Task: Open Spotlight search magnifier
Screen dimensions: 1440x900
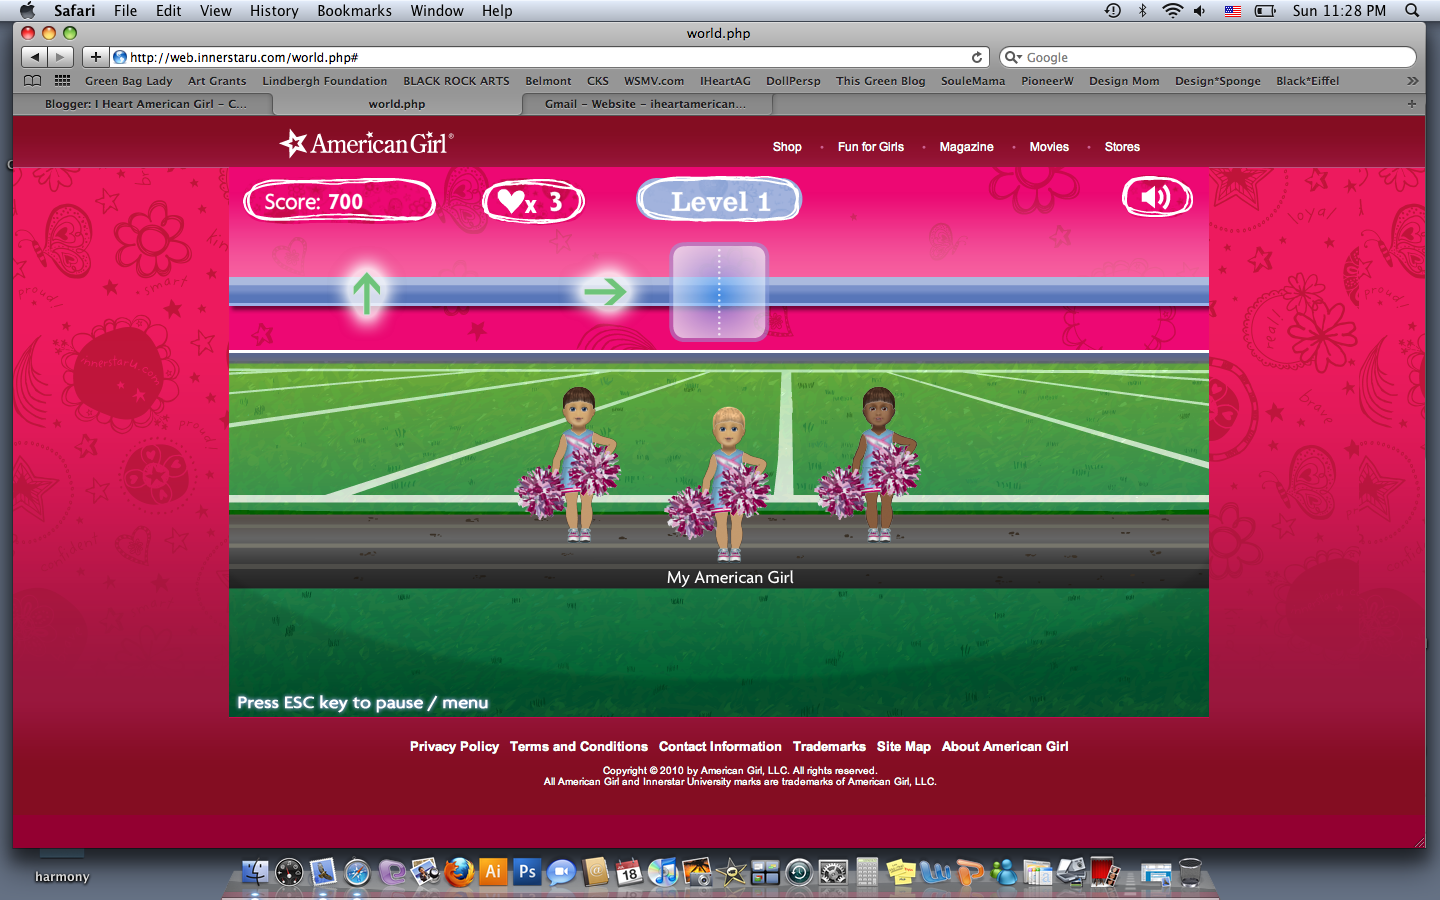Action: (1412, 10)
